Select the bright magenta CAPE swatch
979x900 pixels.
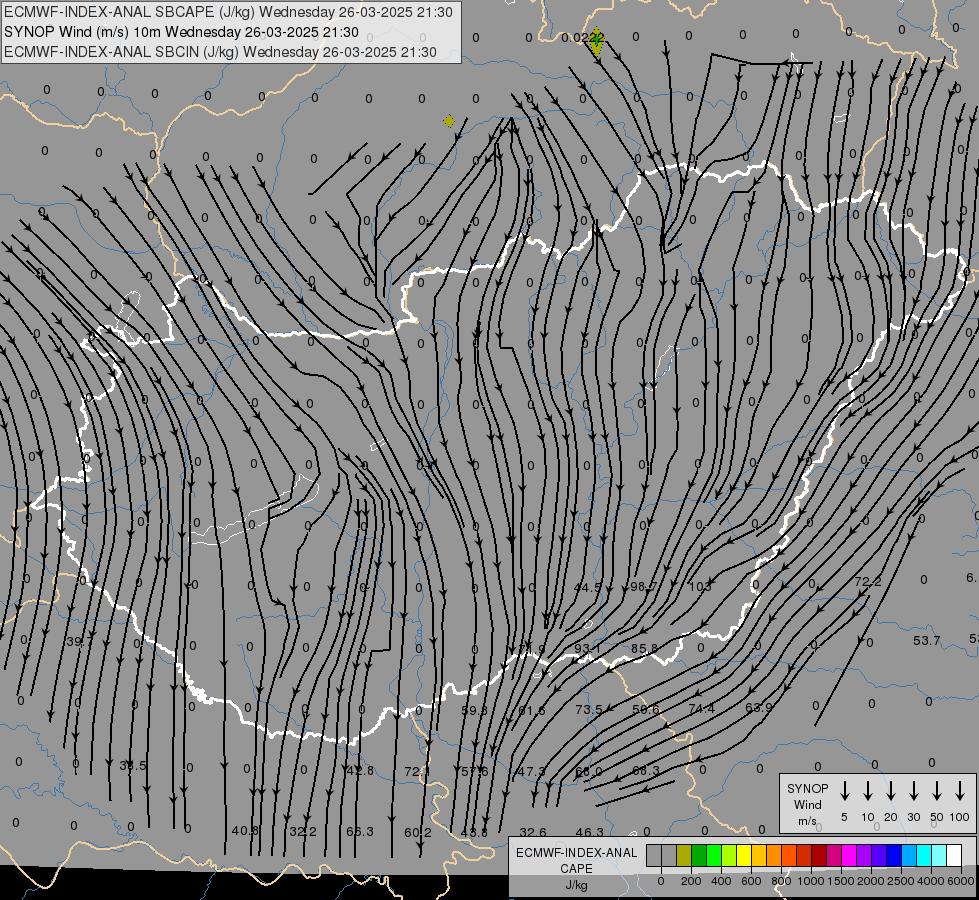(x=849, y=856)
